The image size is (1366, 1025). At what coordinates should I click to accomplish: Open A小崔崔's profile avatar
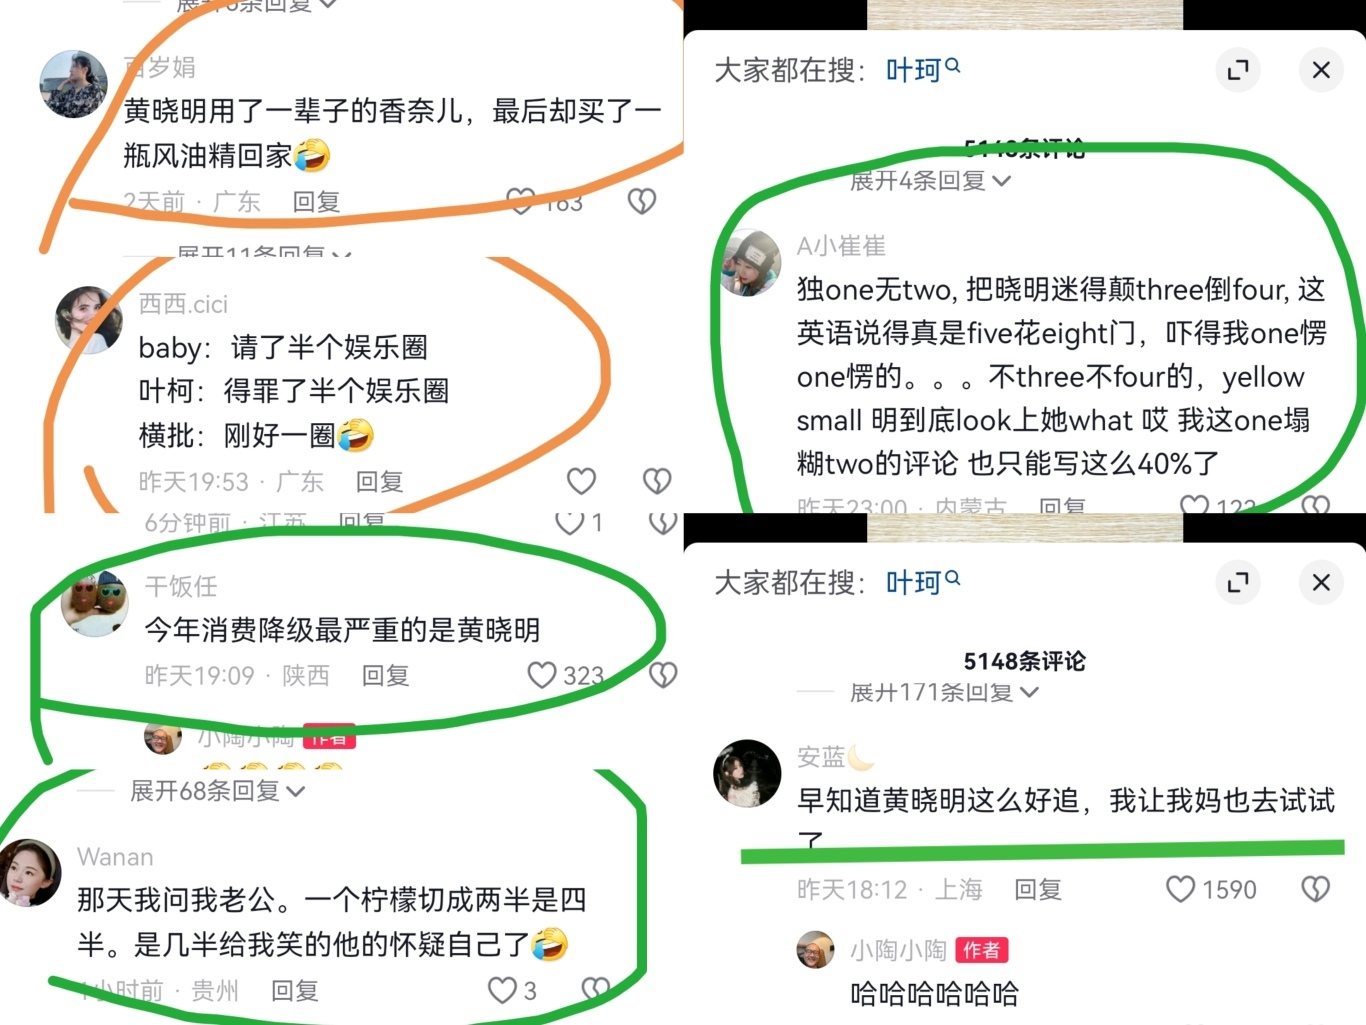751,264
